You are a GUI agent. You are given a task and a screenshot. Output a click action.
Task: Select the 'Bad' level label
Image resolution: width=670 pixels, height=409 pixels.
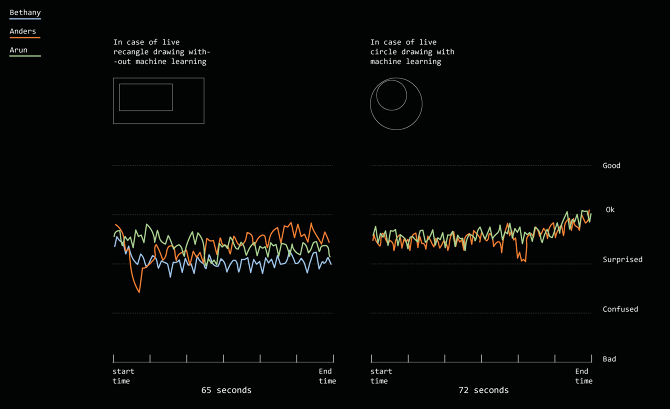click(609, 358)
